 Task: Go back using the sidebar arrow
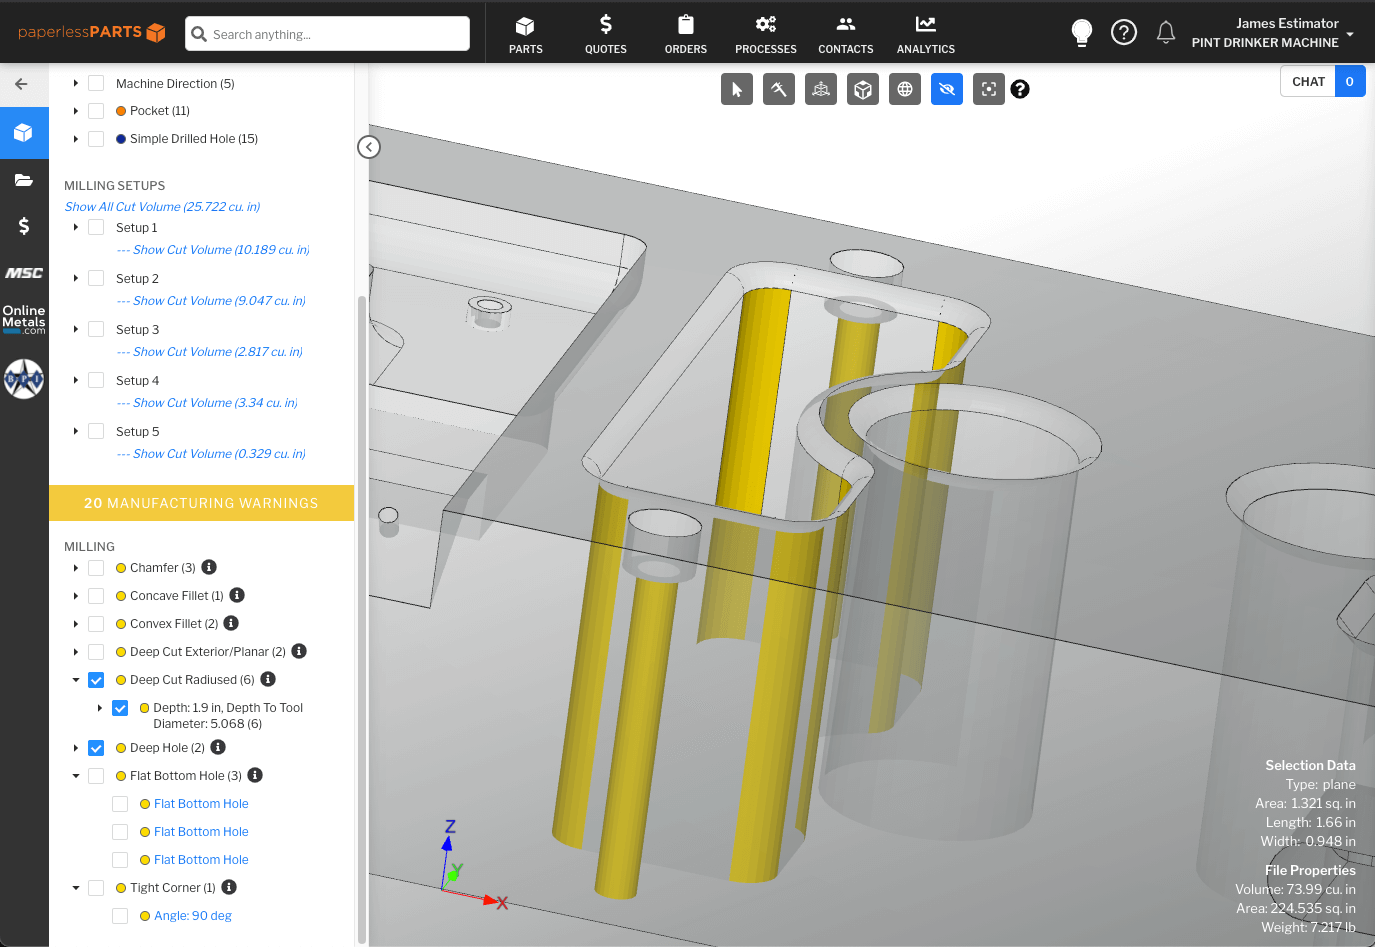point(22,84)
